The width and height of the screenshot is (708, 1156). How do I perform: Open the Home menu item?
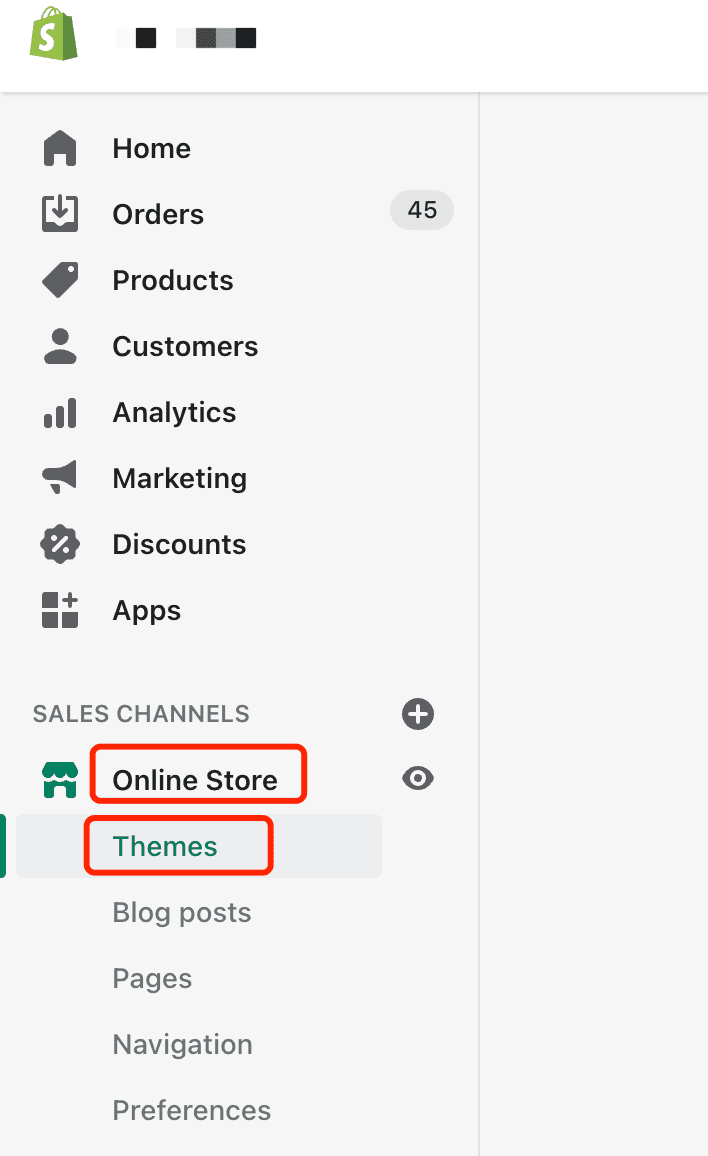(151, 148)
